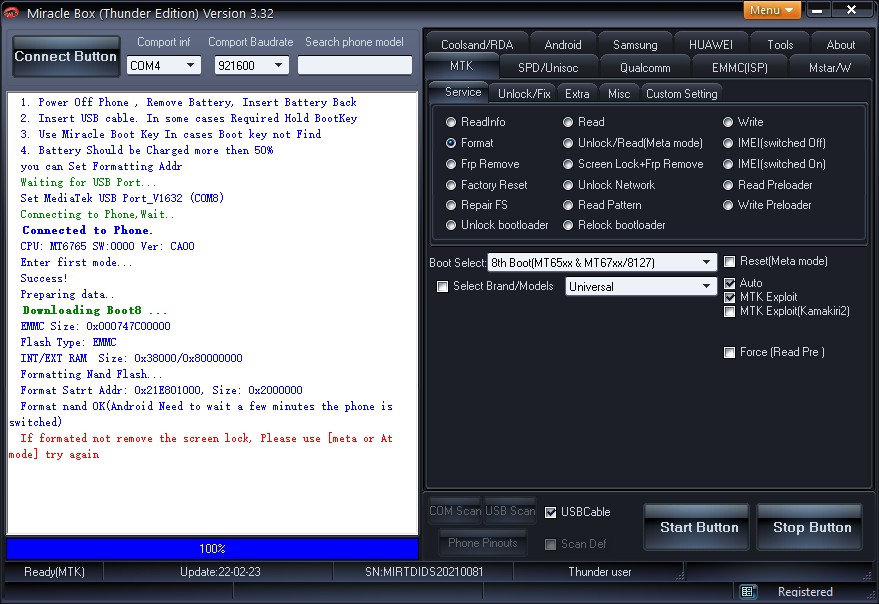
Task: Open the EMMC(ISP) tab
Action: coord(739,68)
